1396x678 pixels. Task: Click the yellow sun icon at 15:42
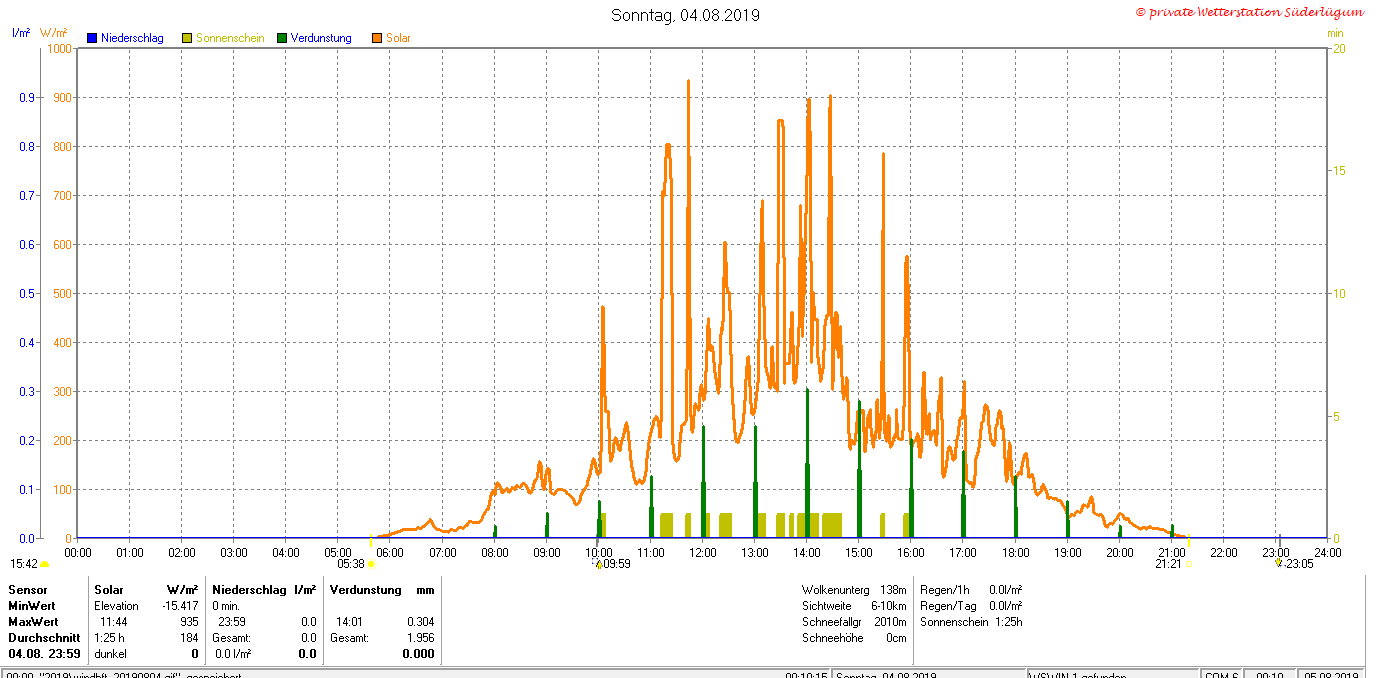44,565
